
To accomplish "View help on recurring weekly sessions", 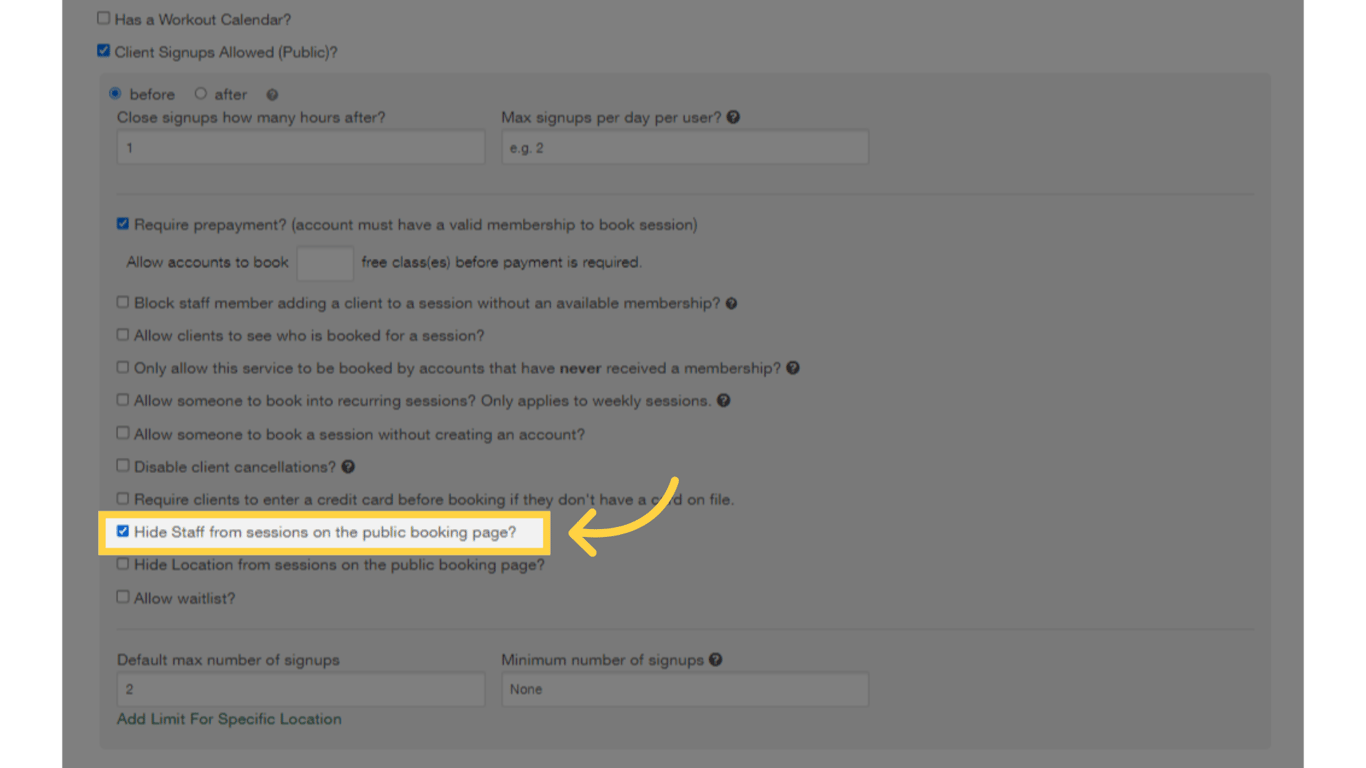I will click(723, 400).
